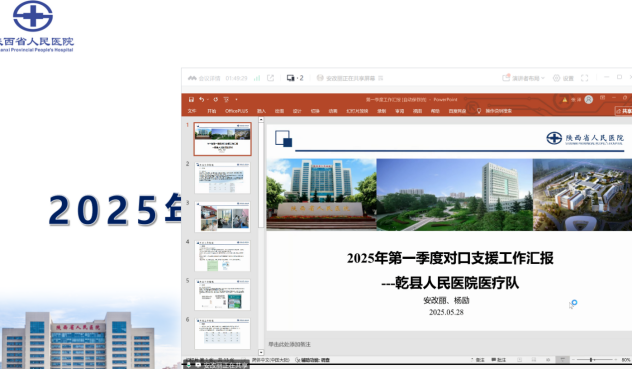This screenshot has height=369, width=632.
Task: Click the Undo arrow in quick access toolbar
Action: 201,100
